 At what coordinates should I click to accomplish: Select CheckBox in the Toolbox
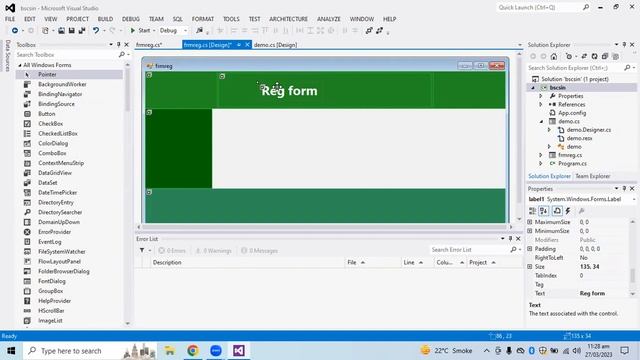(51, 124)
